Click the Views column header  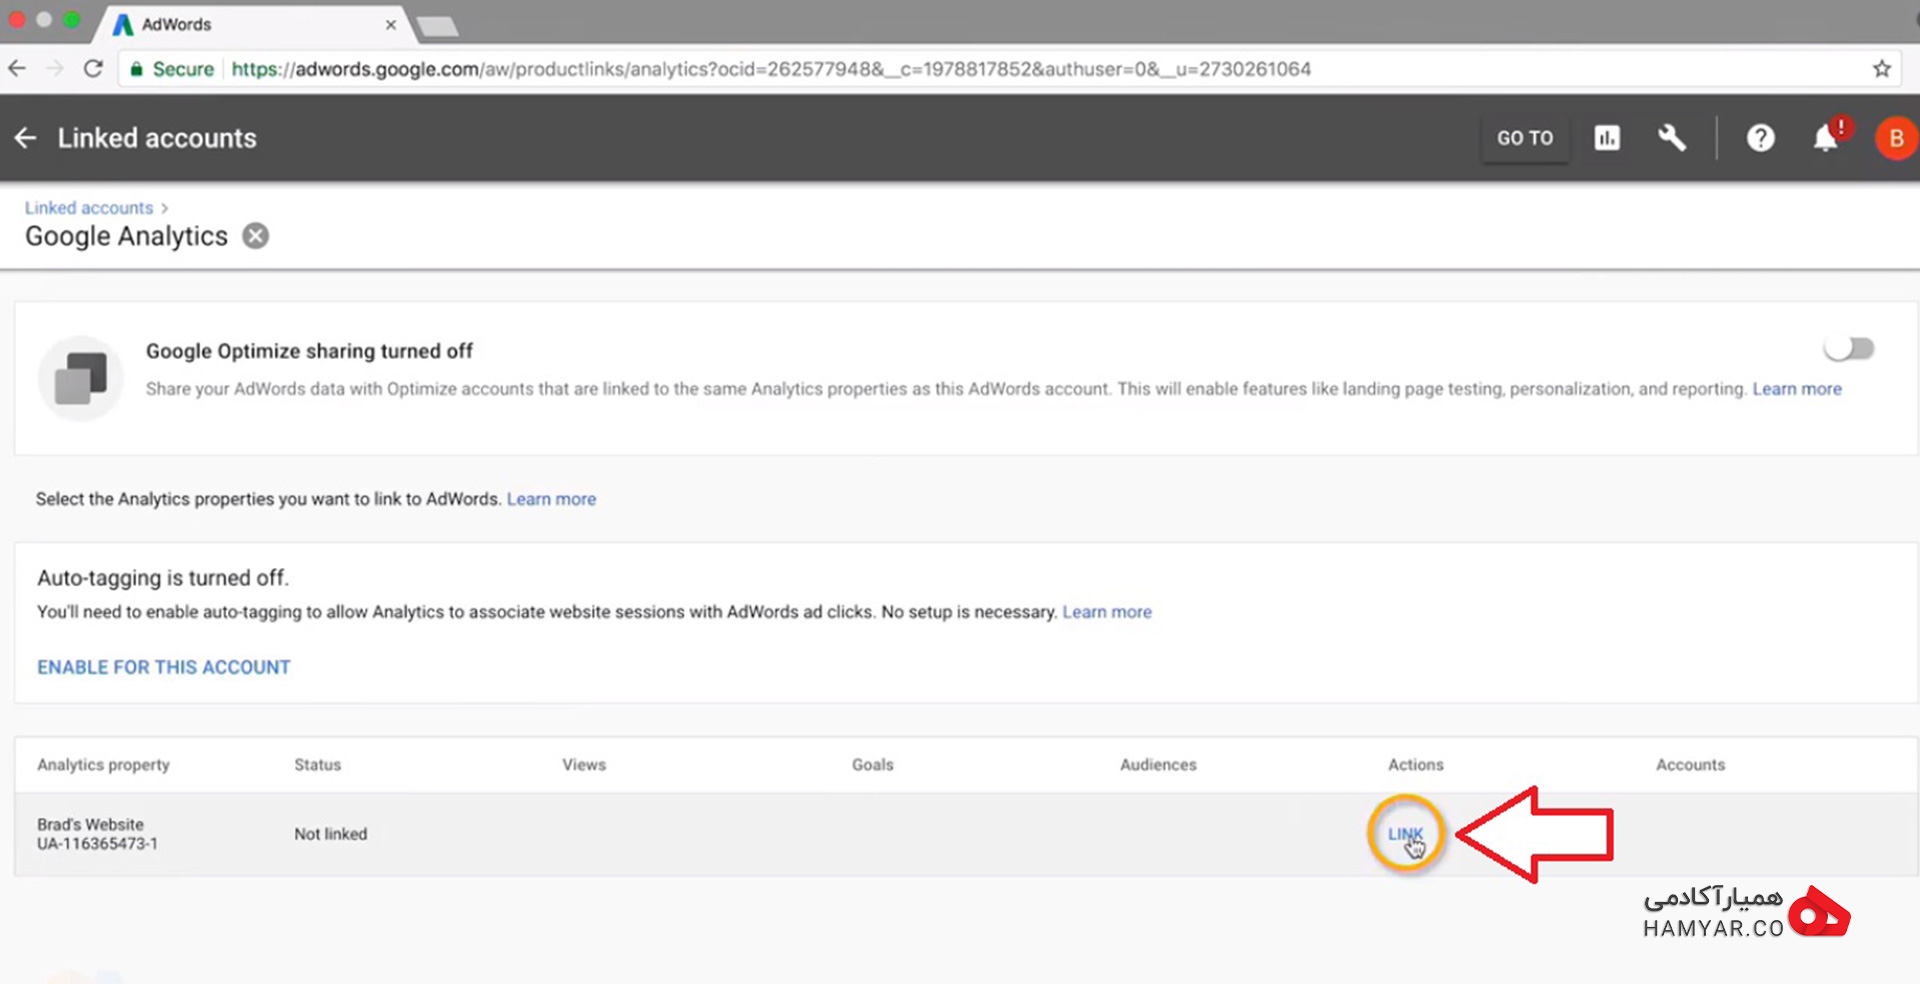coord(584,765)
